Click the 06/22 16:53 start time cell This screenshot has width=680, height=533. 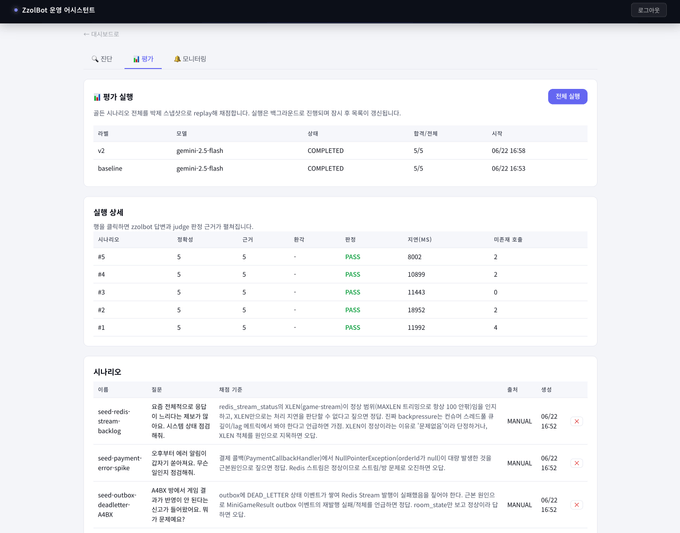(x=508, y=168)
